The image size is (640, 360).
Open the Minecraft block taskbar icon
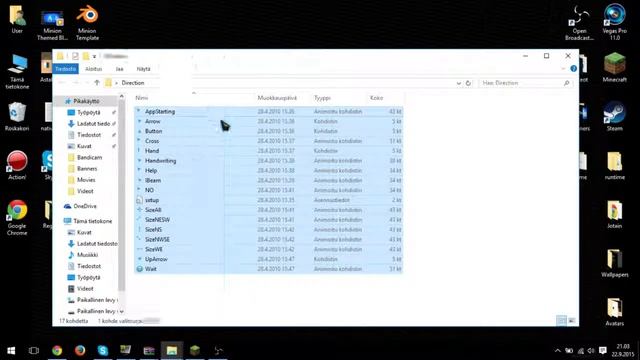click(x=195, y=351)
